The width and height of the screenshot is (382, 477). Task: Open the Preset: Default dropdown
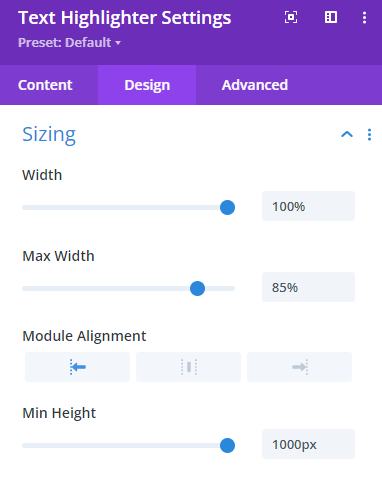[x=69, y=43]
